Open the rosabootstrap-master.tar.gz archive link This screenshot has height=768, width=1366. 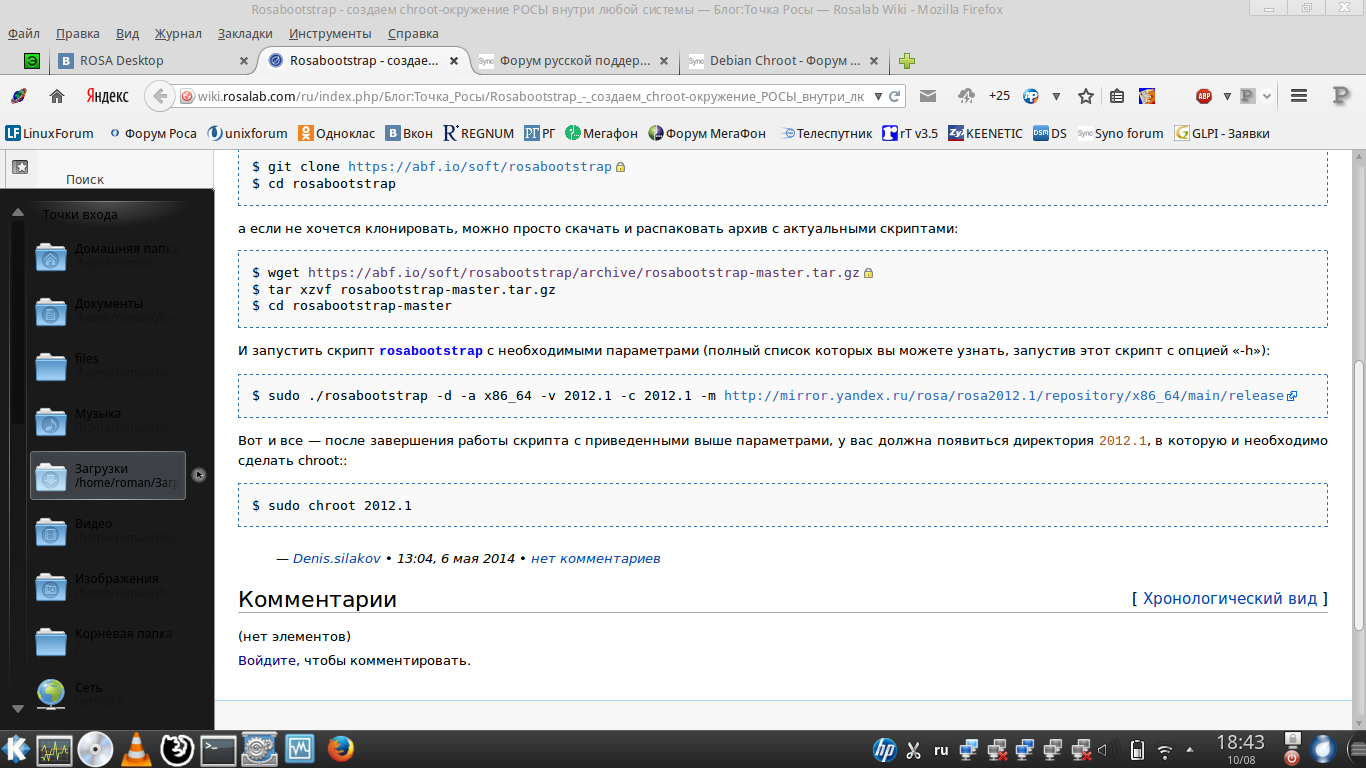pos(584,272)
